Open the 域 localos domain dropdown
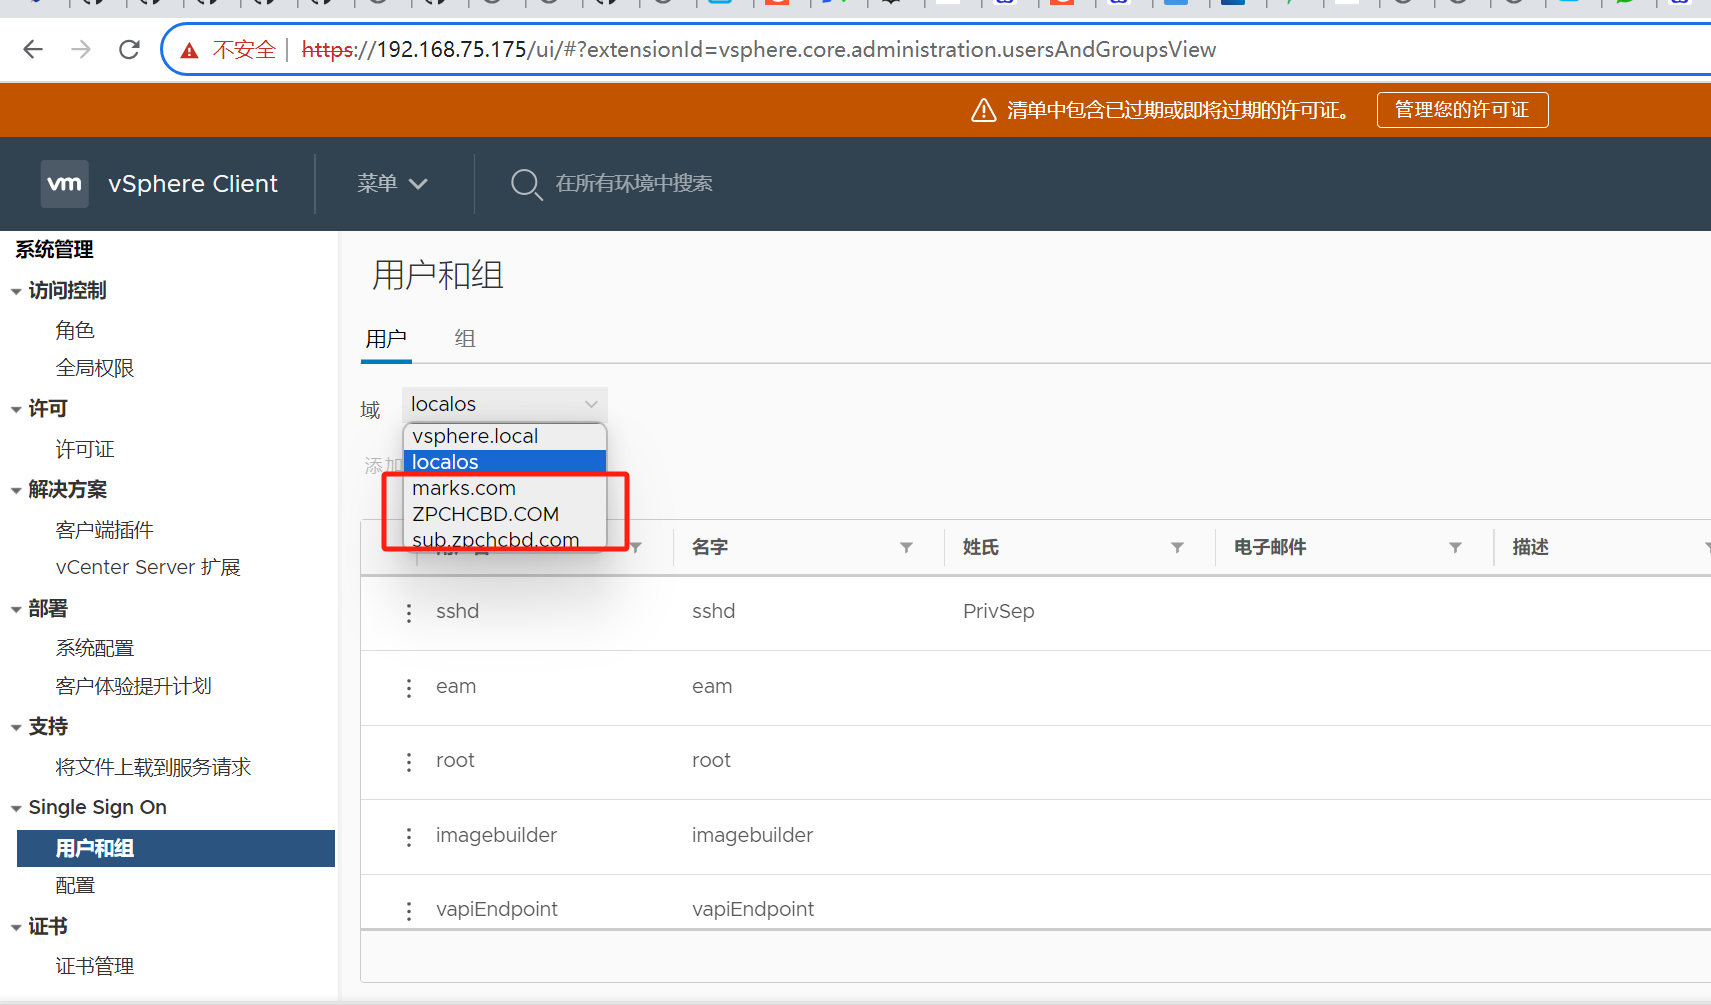Screen dimensions: 1711x1005 pyautogui.click(x=505, y=404)
